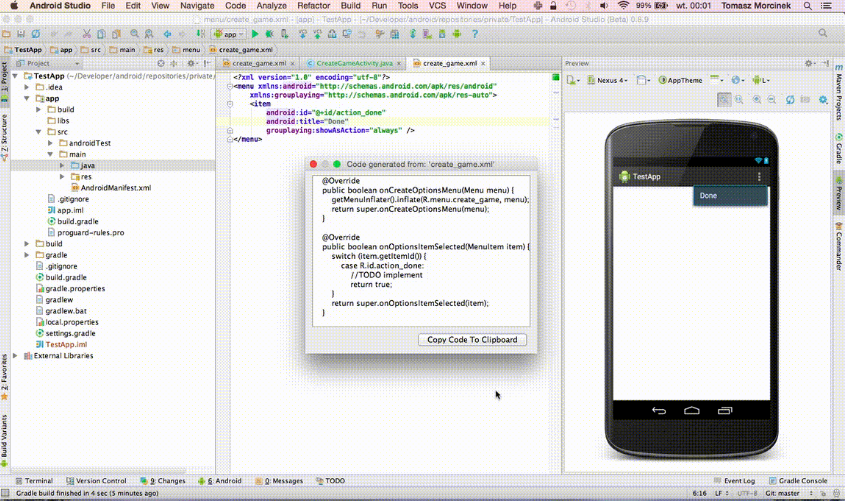Click the Paste toolbar icon
This screenshot has height=501, width=847.
coord(116,34)
